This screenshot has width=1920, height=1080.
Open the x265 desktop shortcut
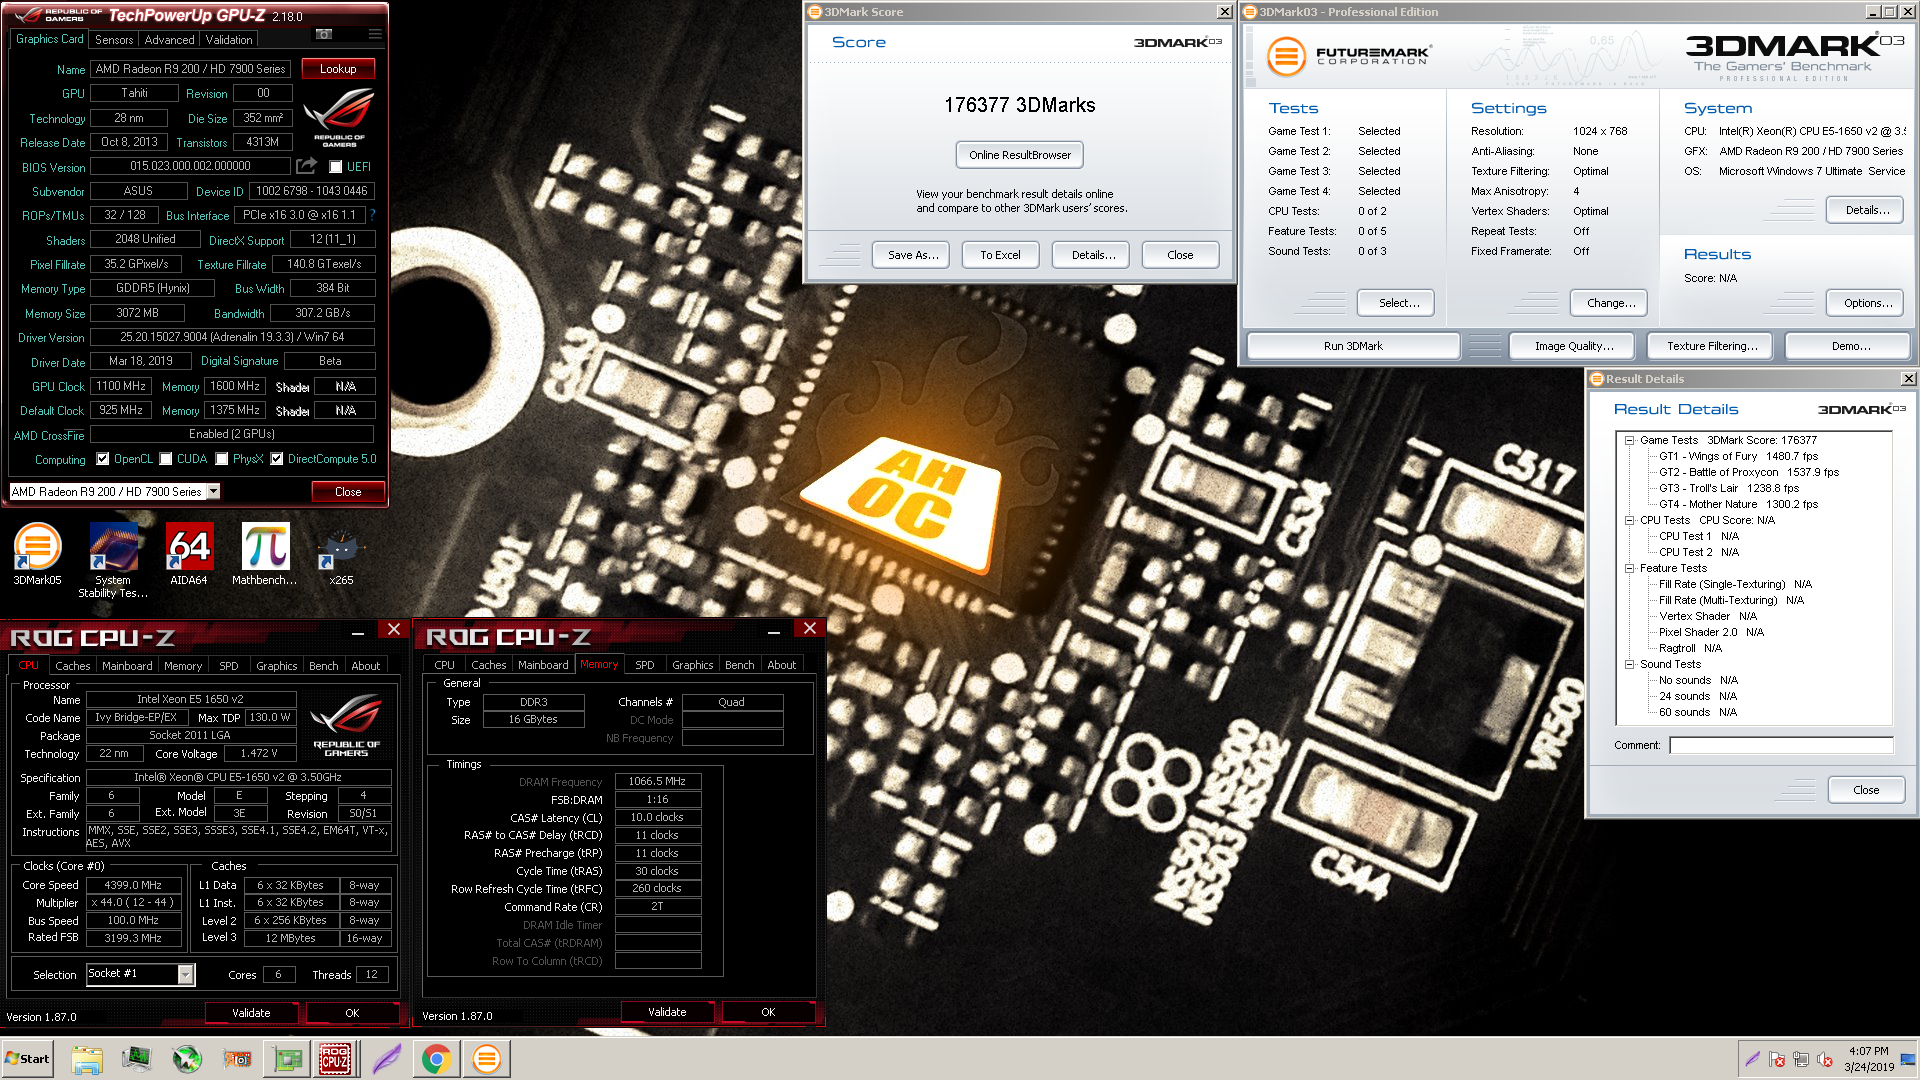(x=341, y=554)
